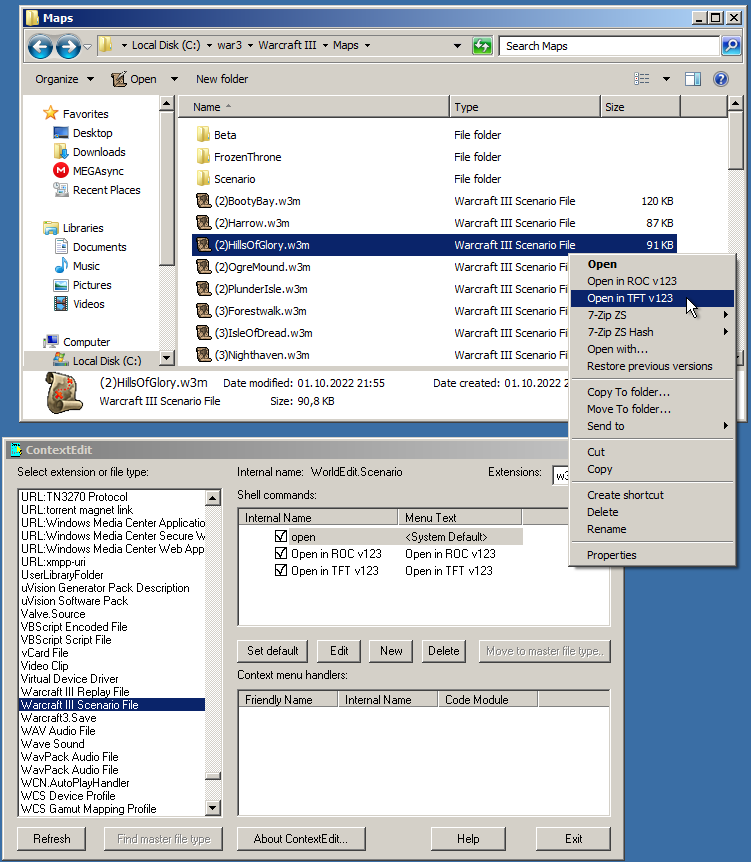
Task: Click the search magnifier icon in Maps
Action: click(731, 46)
